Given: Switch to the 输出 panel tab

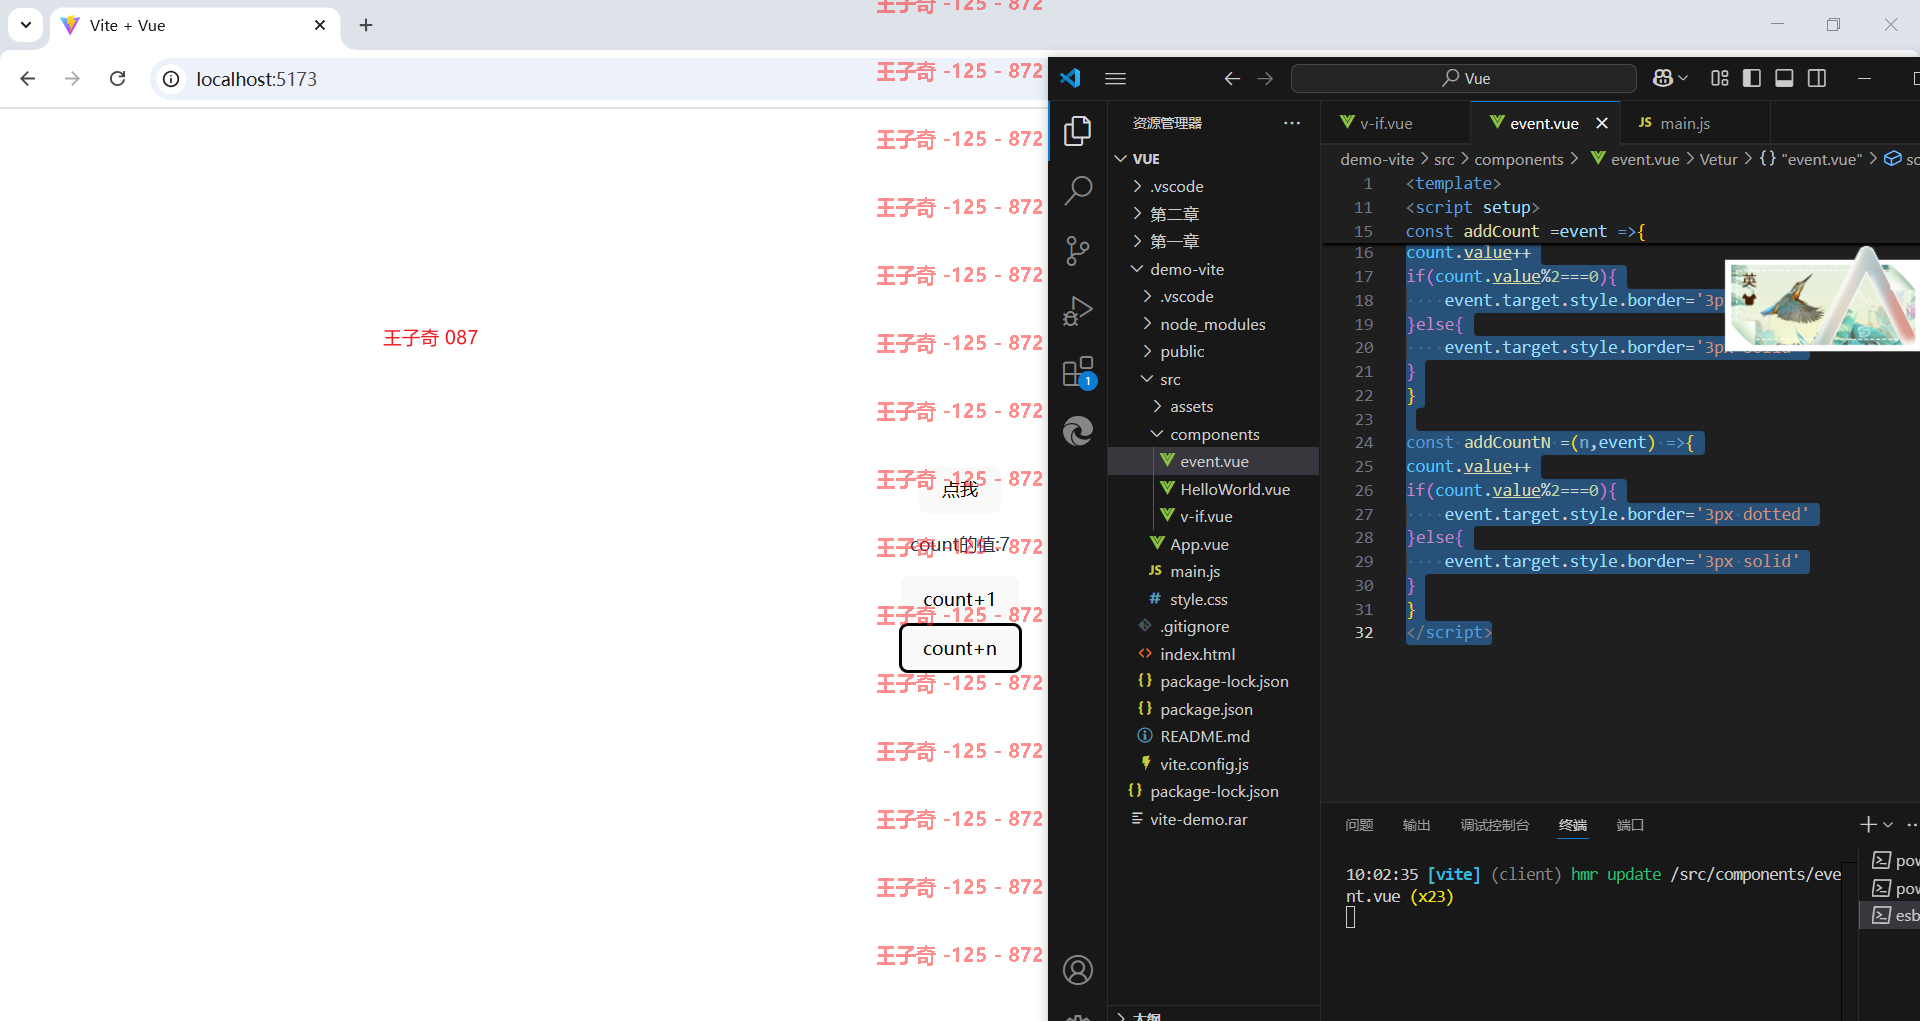Looking at the screenshot, I should [x=1416, y=825].
